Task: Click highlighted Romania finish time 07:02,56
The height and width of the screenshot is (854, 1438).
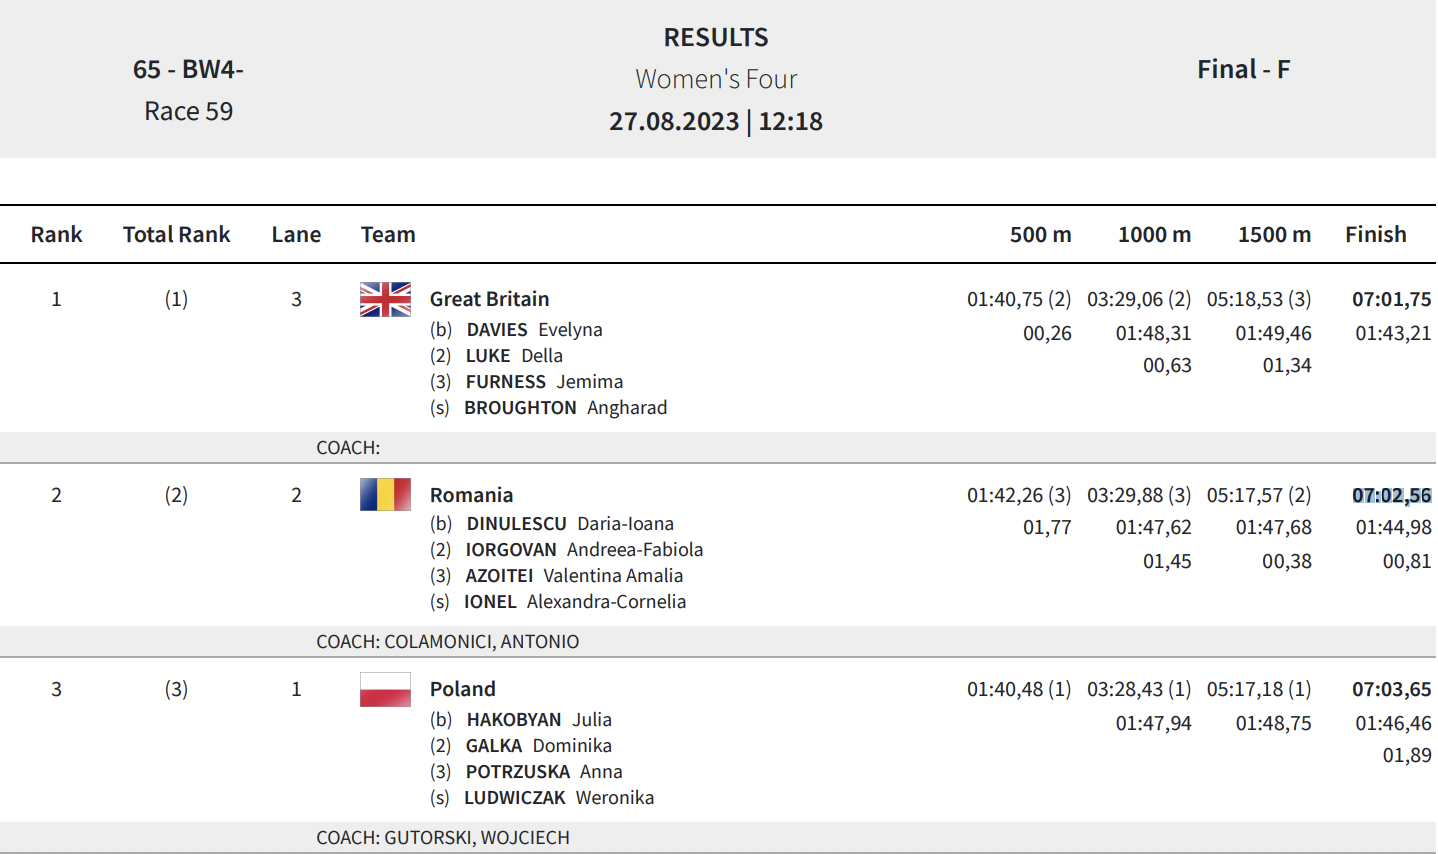Action: (1392, 495)
